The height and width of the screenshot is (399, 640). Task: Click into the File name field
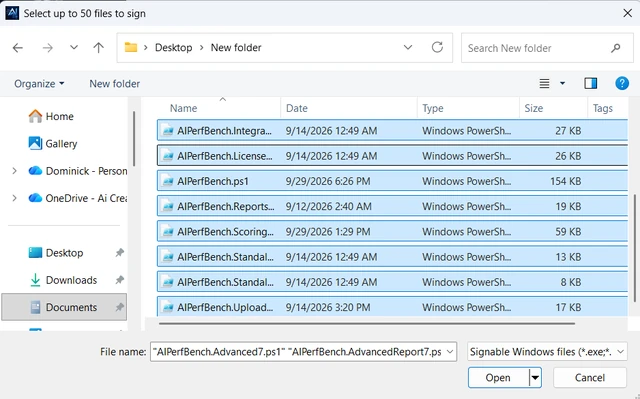(x=298, y=352)
